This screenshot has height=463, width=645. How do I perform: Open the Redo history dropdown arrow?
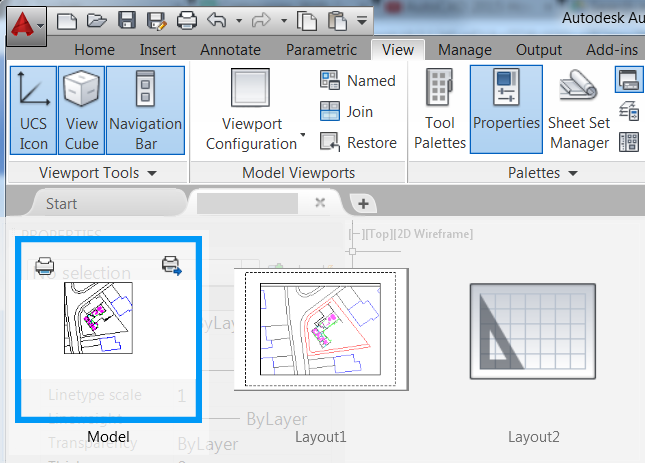[x=284, y=20]
